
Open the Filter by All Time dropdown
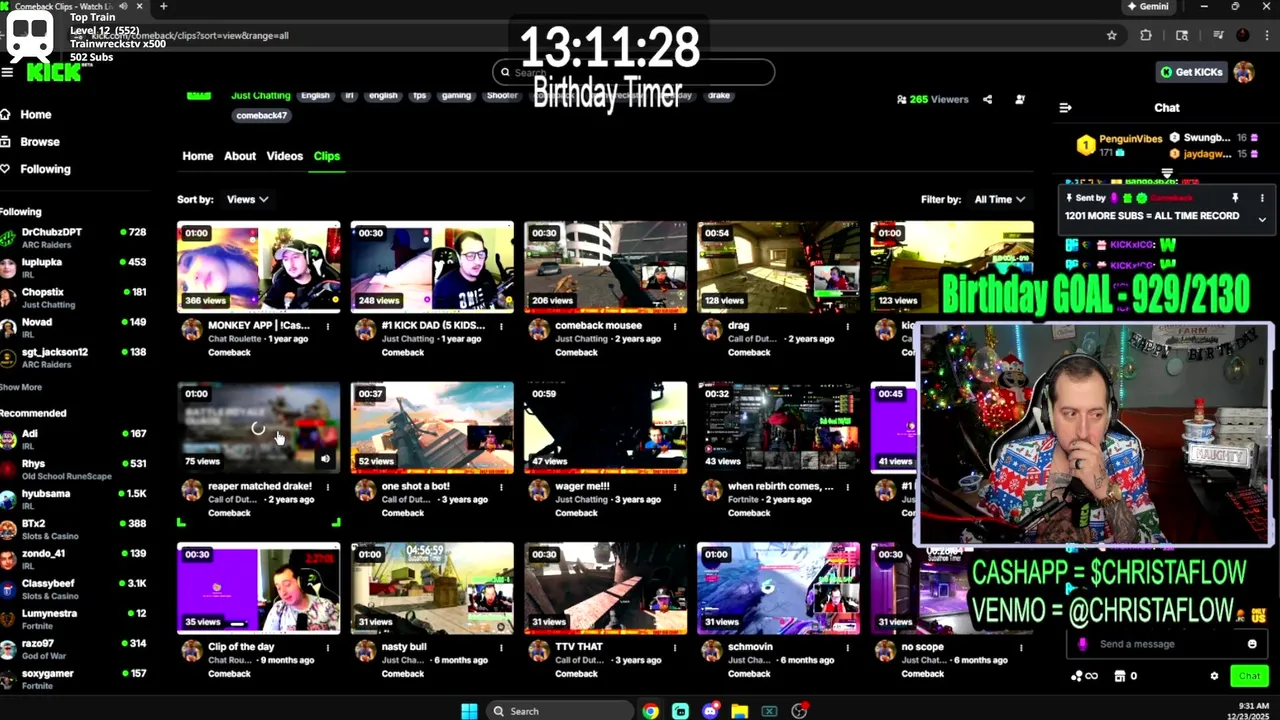tap(1000, 199)
